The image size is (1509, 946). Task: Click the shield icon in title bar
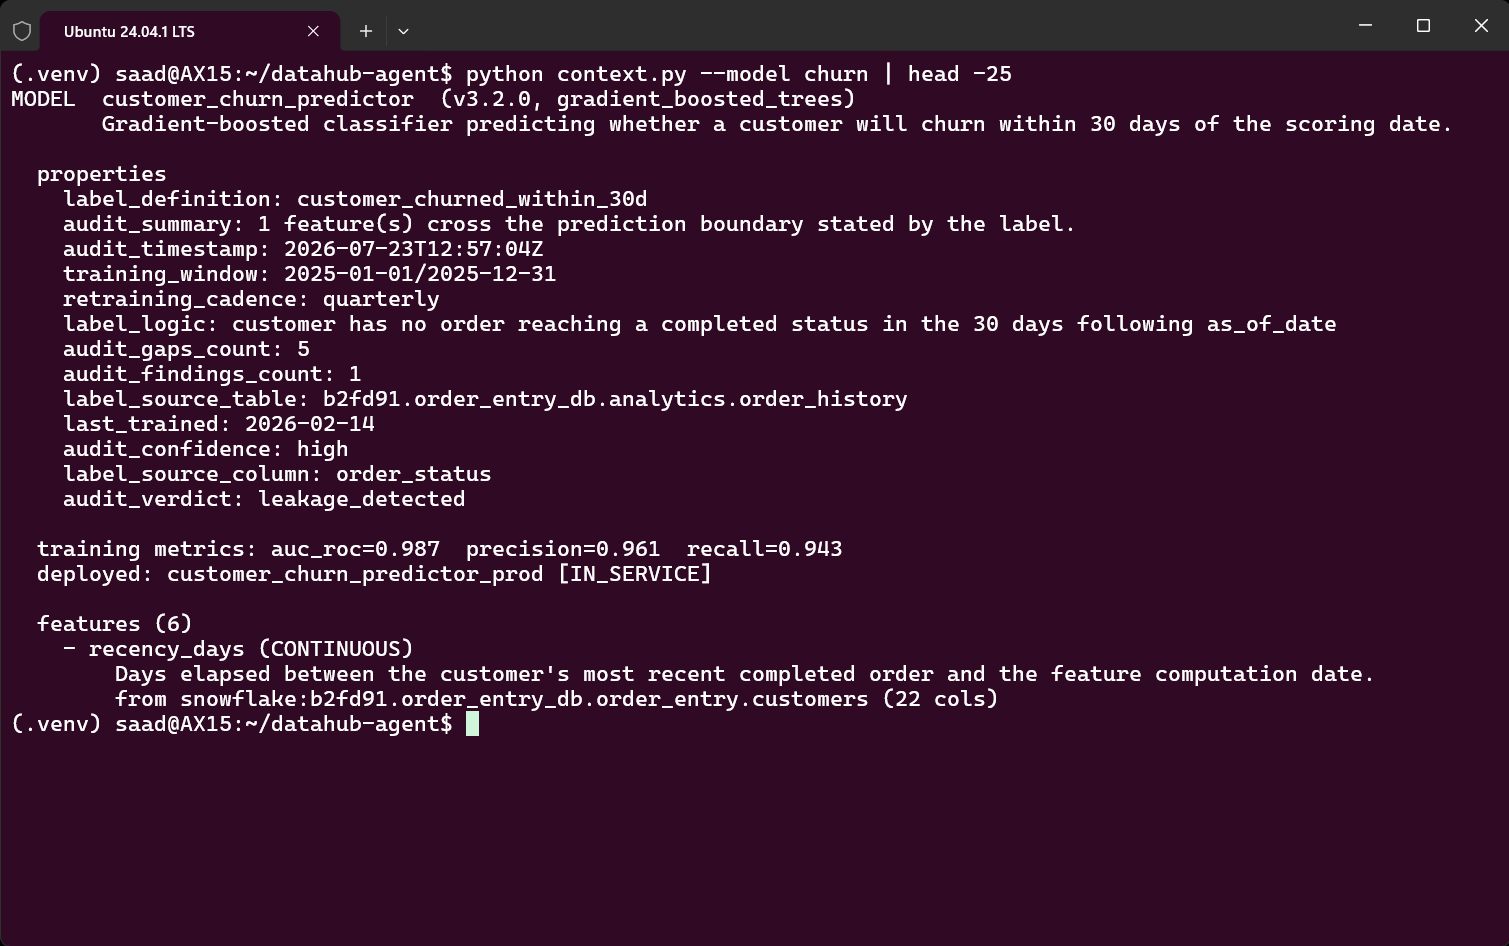pyautogui.click(x=22, y=31)
